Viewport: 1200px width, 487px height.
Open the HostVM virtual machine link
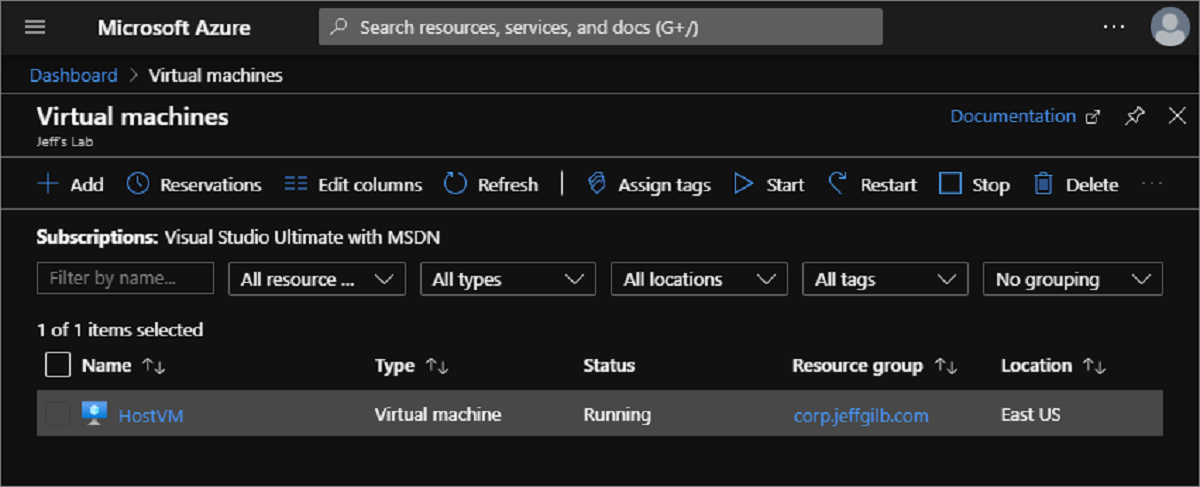coord(151,415)
